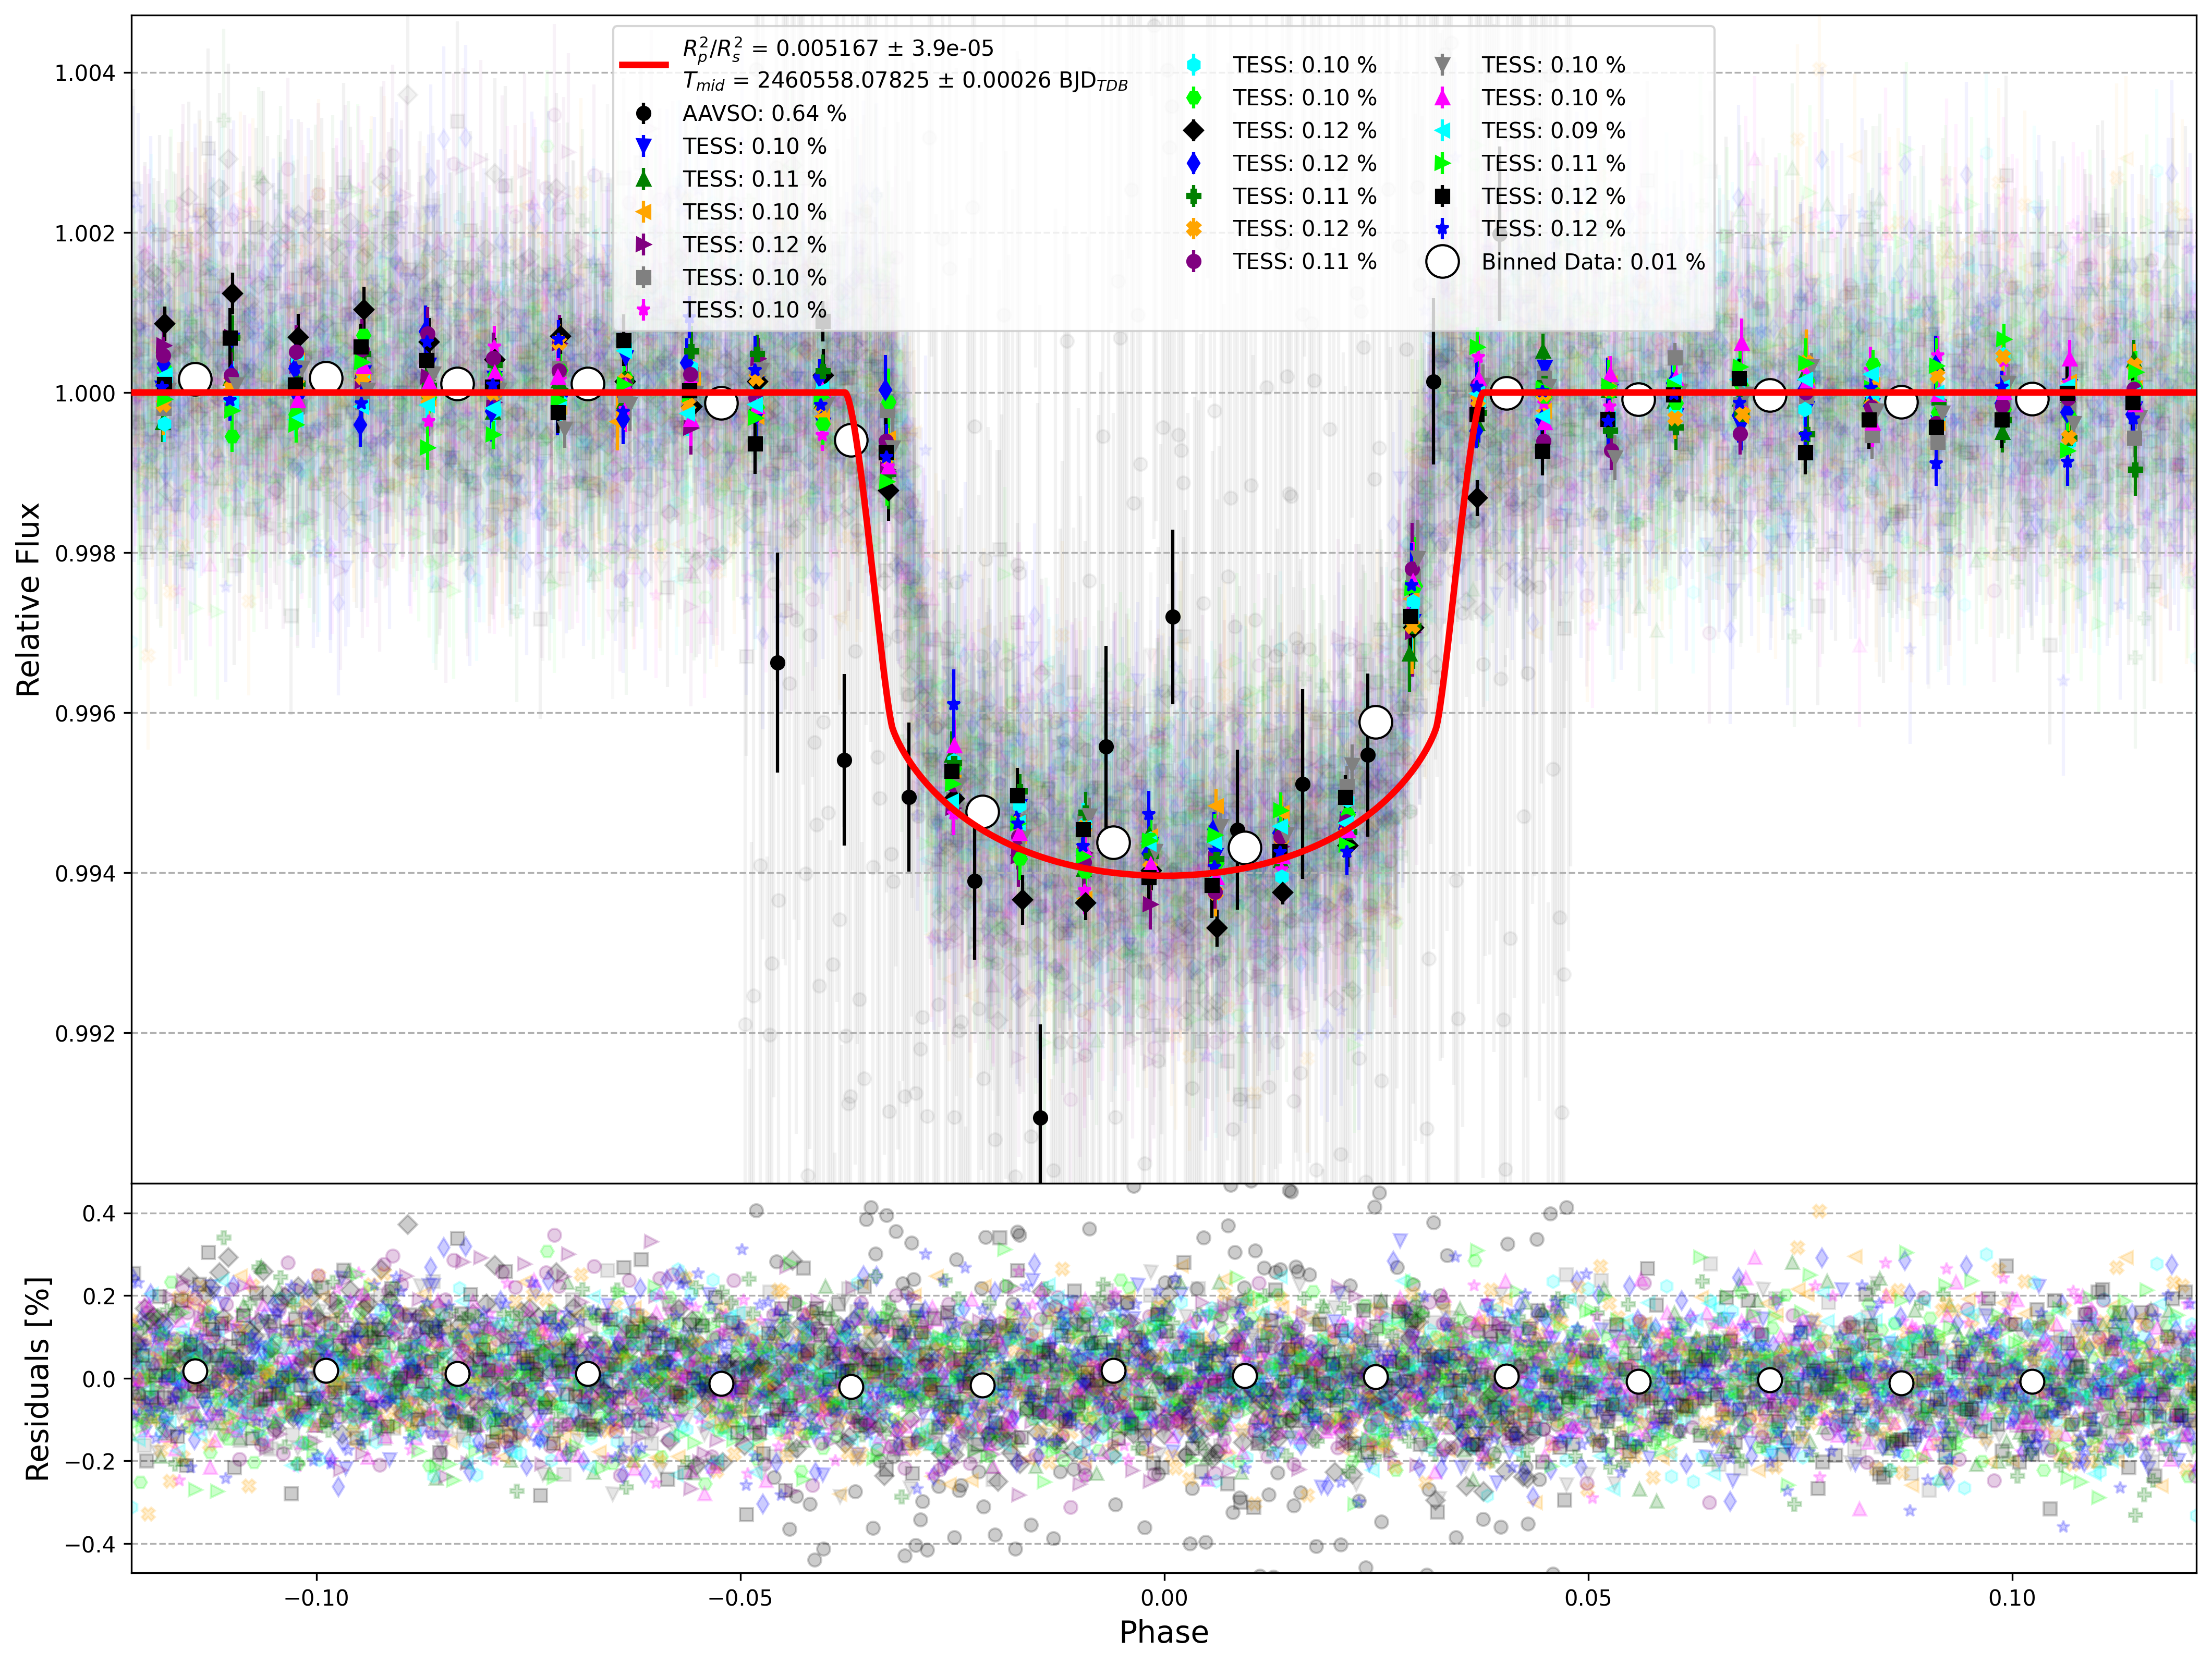Click the magenta marker in the legend's left column
2212x1664 pixels.
[x=643, y=310]
